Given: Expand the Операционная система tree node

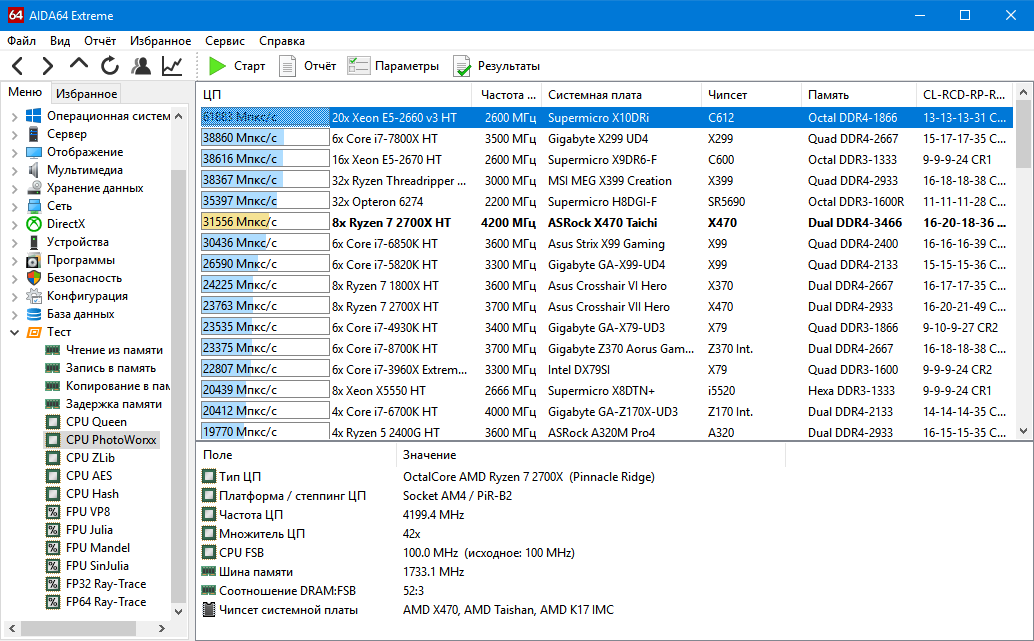Looking at the screenshot, I should 15,117.
